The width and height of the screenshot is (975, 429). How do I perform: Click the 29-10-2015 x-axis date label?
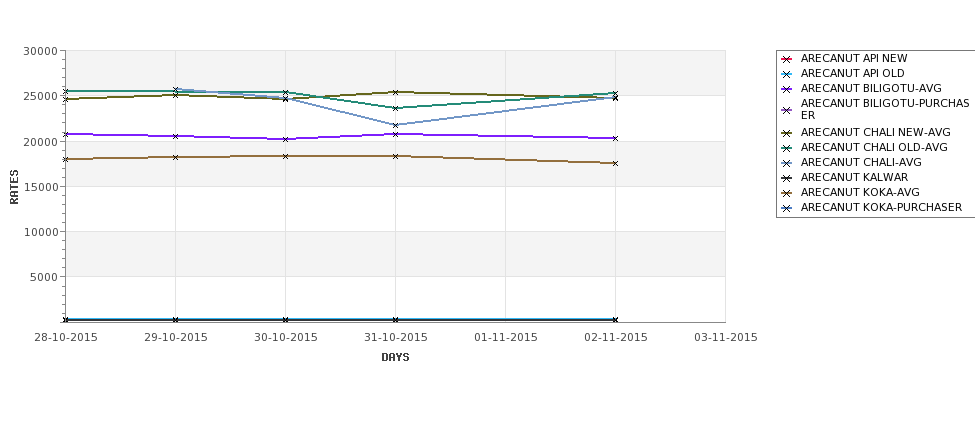click(x=176, y=338)
